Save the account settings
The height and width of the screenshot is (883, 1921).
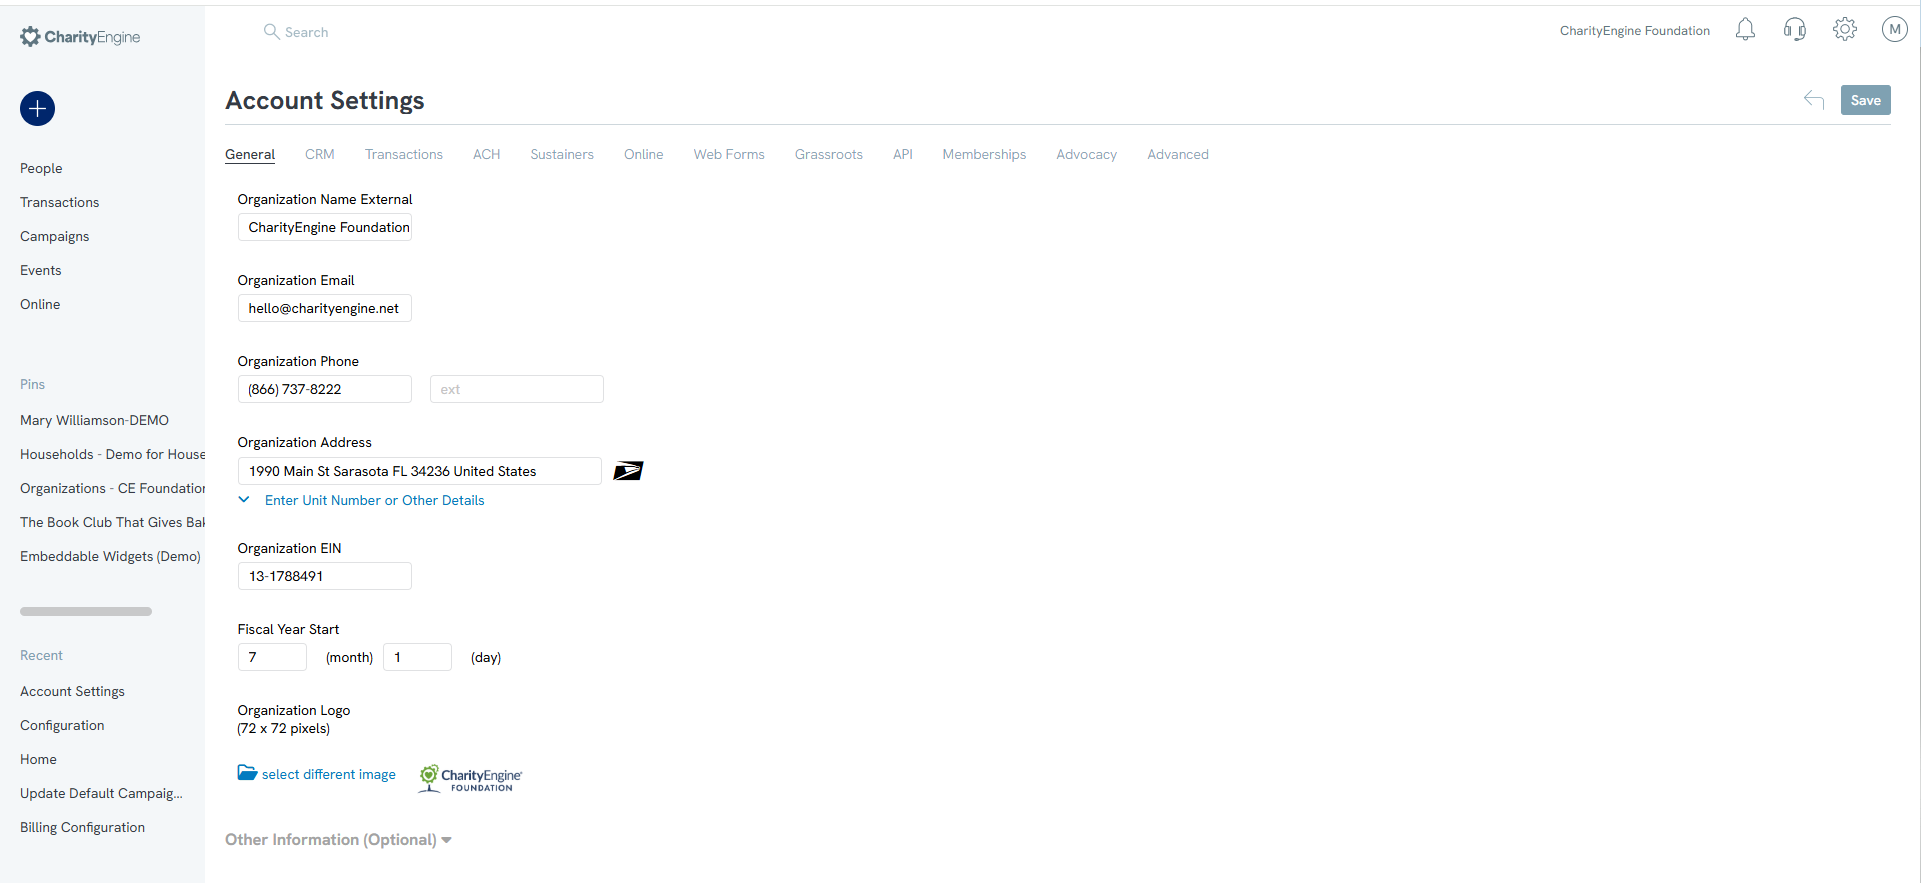pos(1865,100)
